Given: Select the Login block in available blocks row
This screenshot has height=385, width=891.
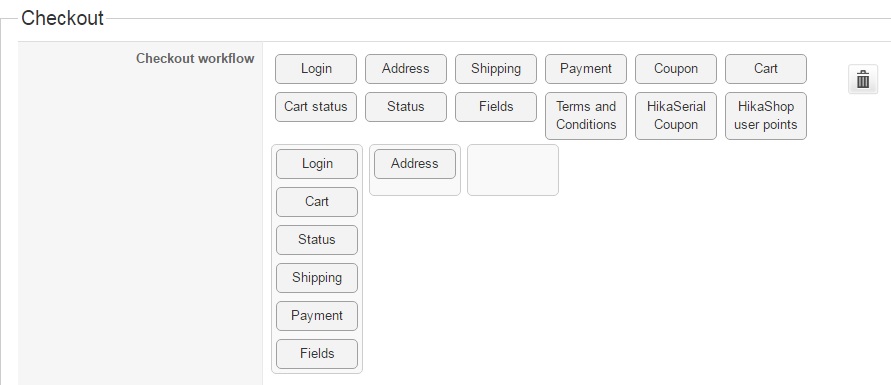Looking at the screenshot, I should (x=316, y=69).
